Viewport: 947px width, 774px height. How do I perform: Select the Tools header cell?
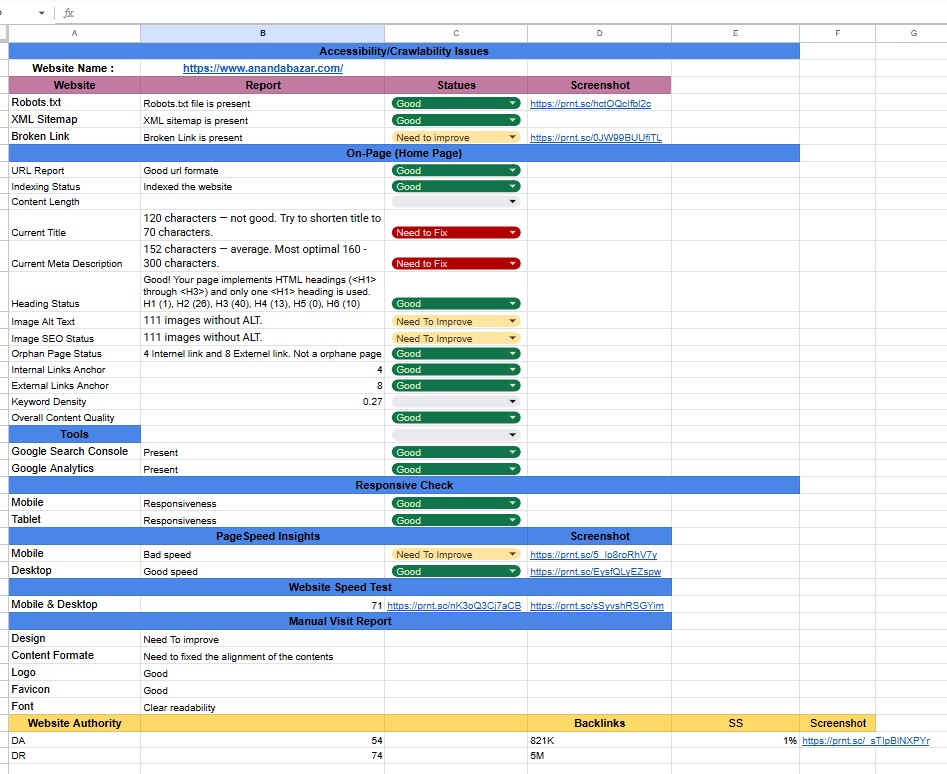point(74,434)
